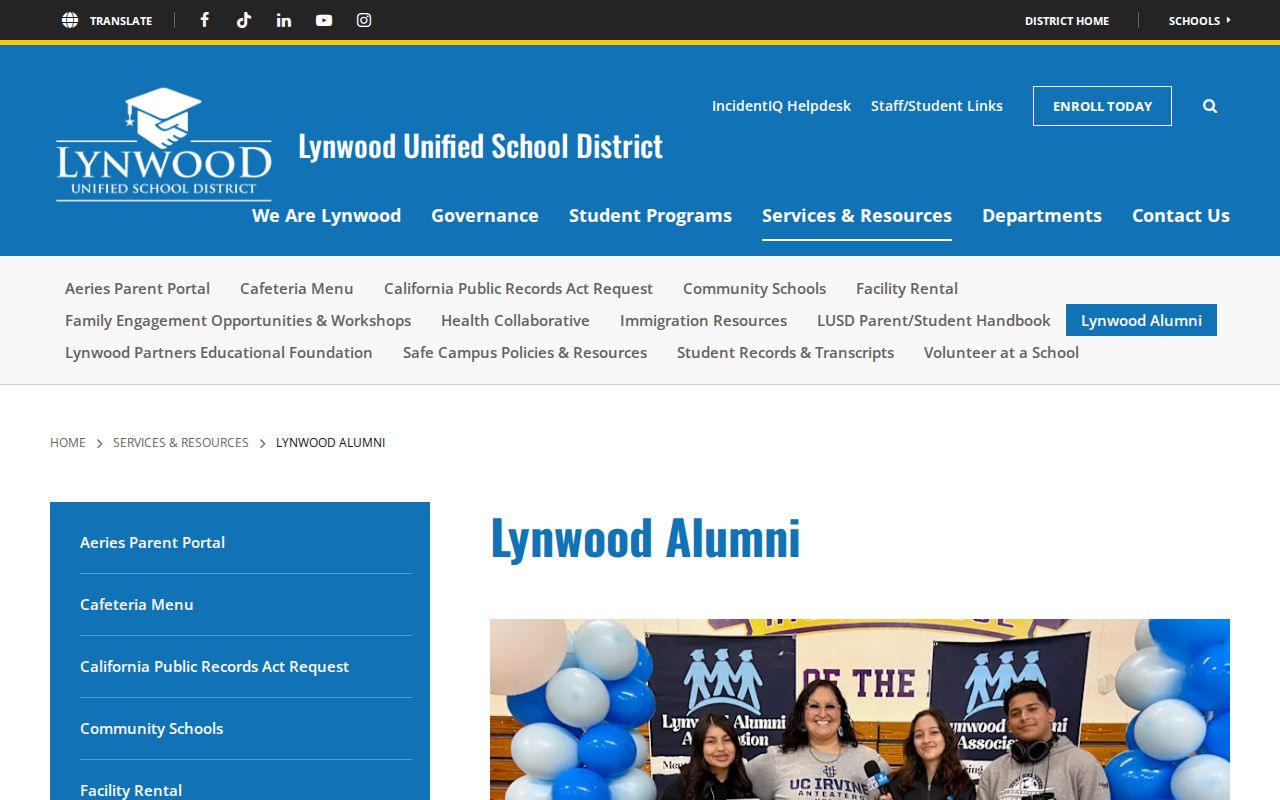Open the TikTok social icon

[x=244, y=20]
